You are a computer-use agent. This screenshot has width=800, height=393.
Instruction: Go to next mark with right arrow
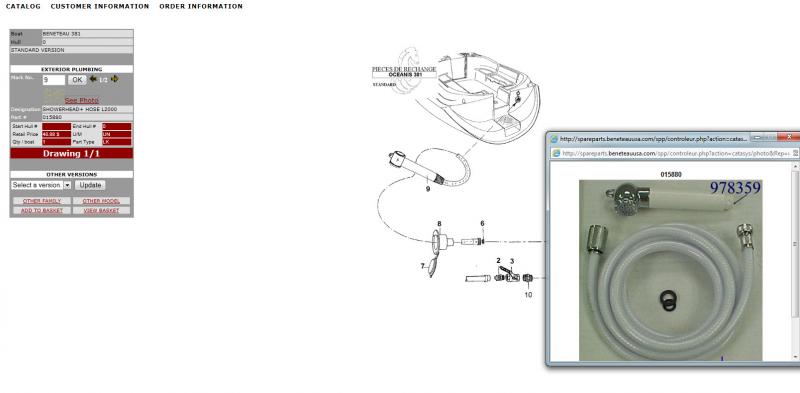[x=115, y=79]
